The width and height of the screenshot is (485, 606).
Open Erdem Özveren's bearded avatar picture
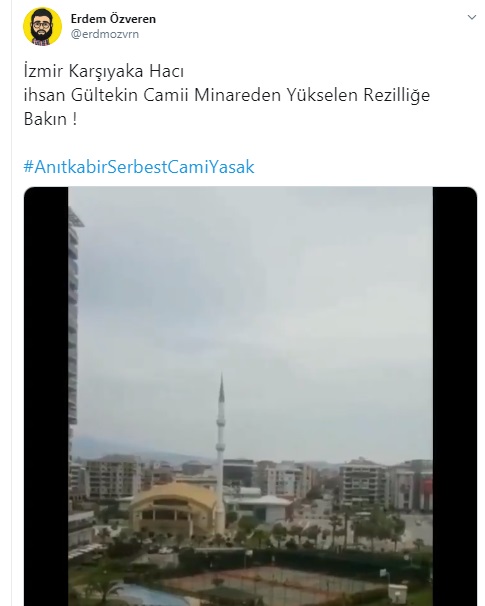[x=42, y=26]
